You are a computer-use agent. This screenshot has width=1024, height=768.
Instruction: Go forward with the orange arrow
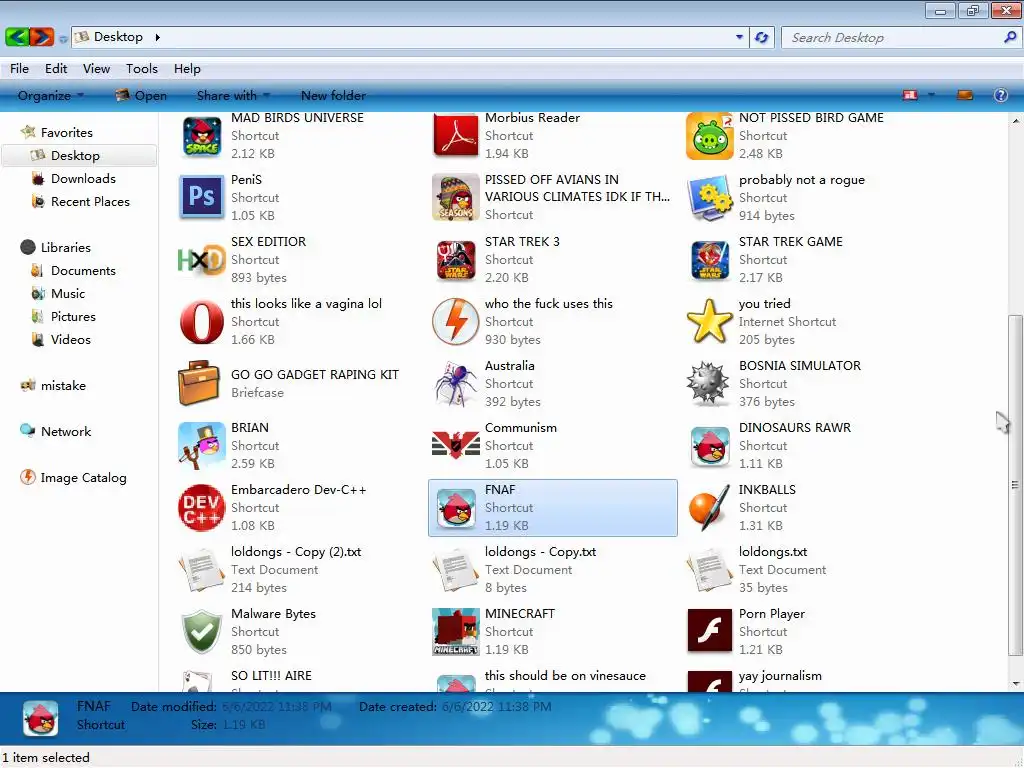[41, 37]
